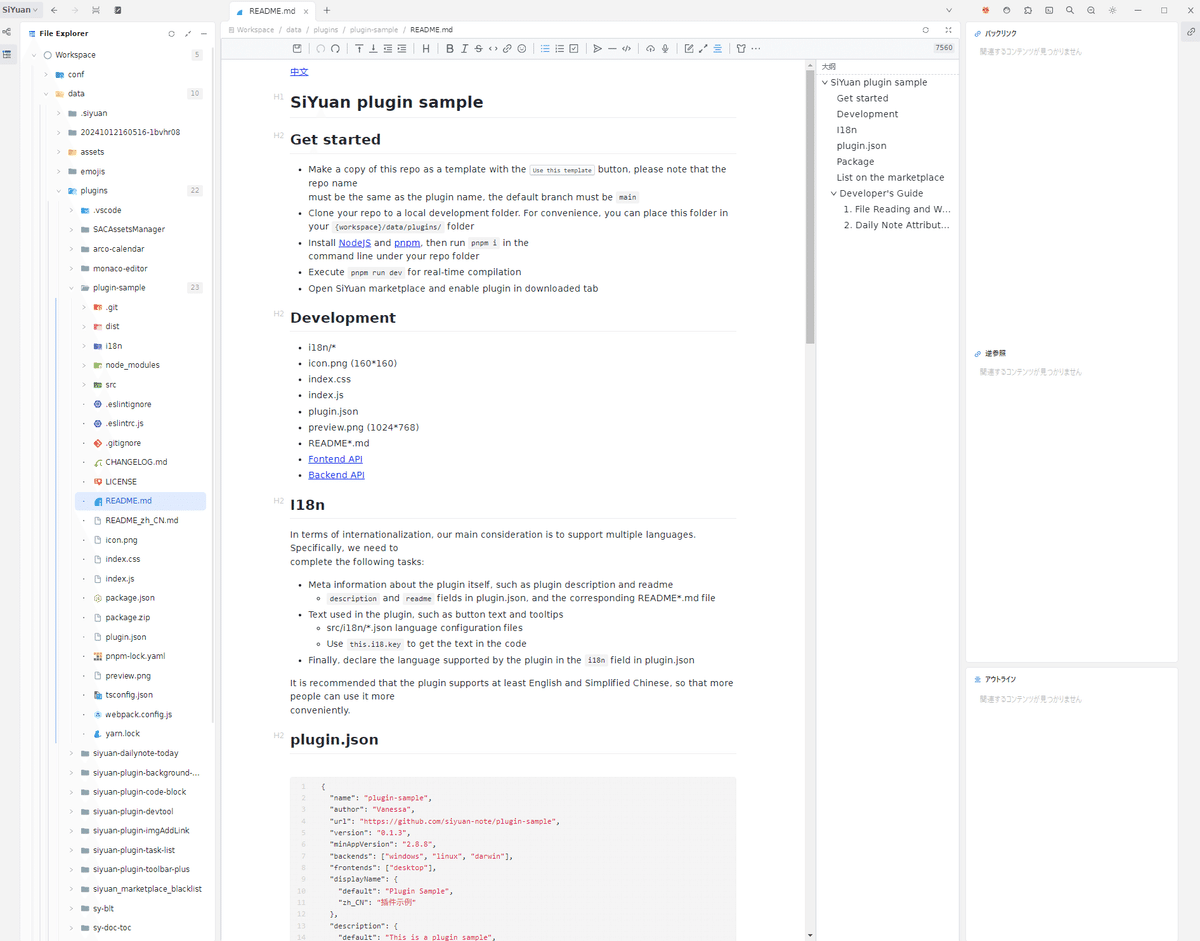The image size is (1200, 941).
Task: Apply bold formatting
Action: coord(450,48)
